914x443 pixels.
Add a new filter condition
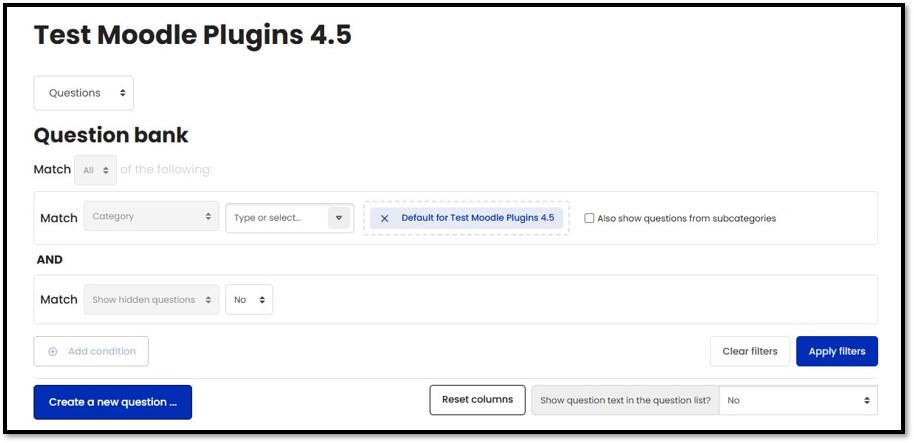pyautogui.click(x=91, y=352)
